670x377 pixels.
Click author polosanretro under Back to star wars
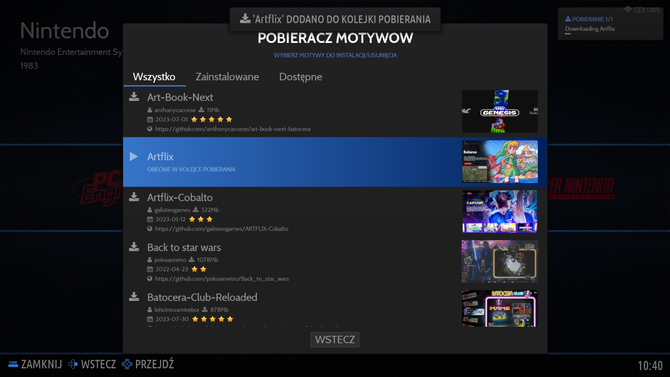tap(170, 260)
